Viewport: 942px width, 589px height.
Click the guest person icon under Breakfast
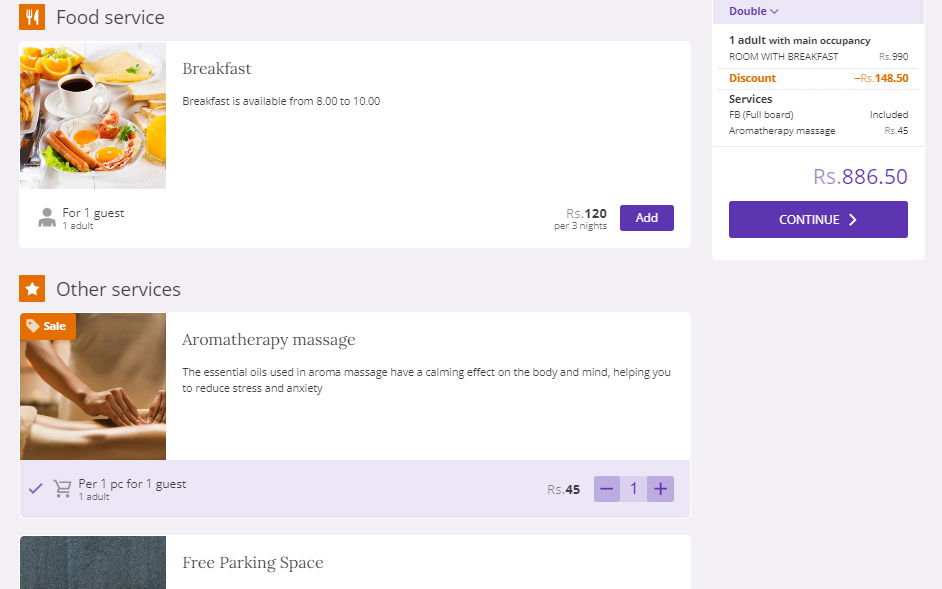pos(46,218)
